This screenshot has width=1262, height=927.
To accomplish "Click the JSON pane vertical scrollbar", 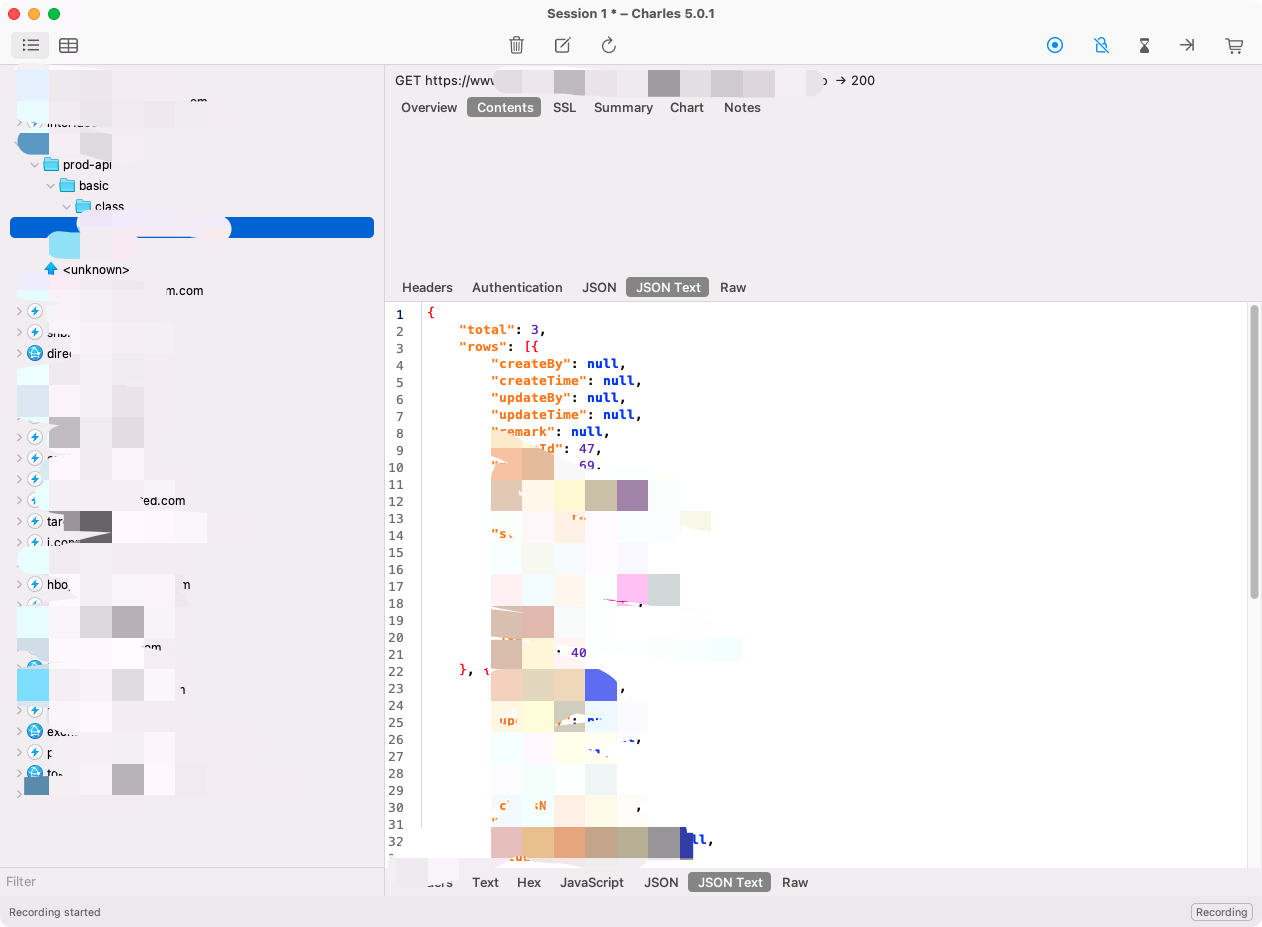I will click(x=1254, y=452).
